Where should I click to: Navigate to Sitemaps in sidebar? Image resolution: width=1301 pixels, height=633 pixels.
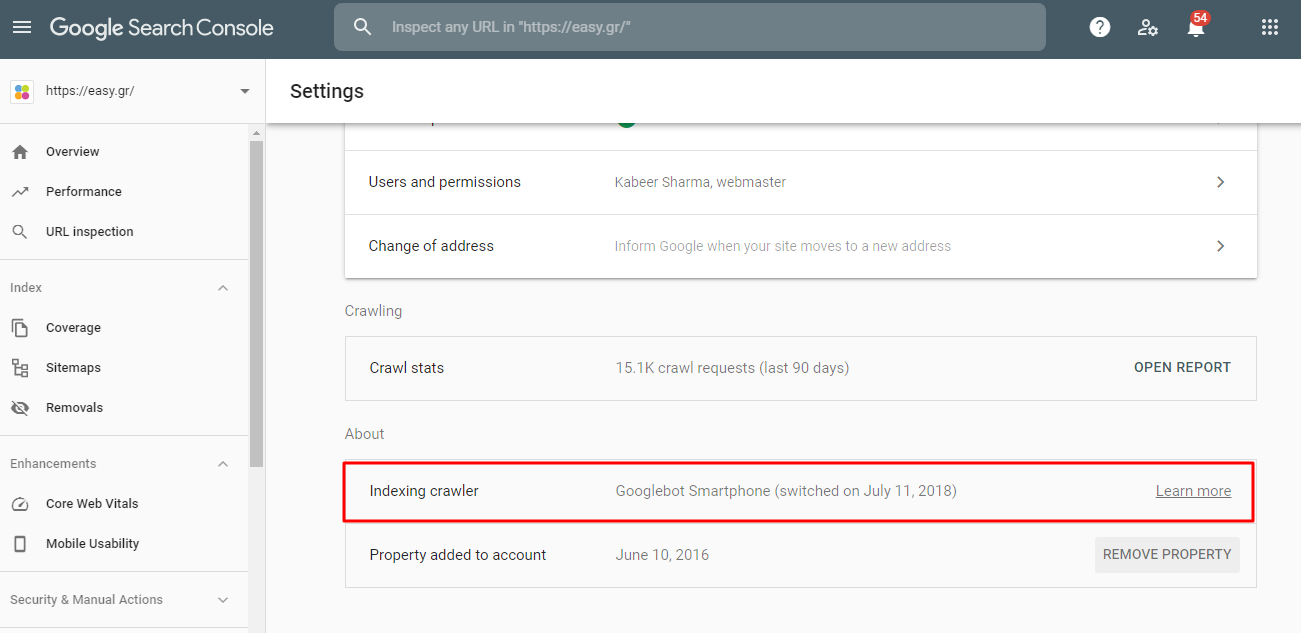[x=73, y=368]
